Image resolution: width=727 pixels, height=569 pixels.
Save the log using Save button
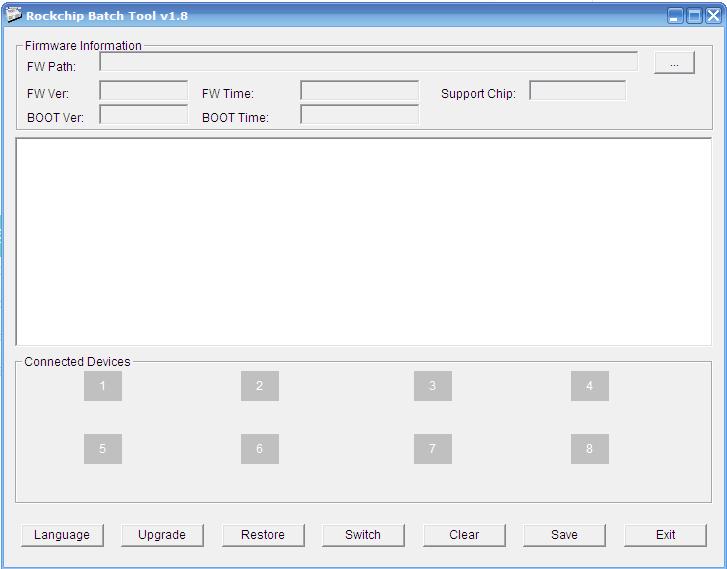coord(564,535)
